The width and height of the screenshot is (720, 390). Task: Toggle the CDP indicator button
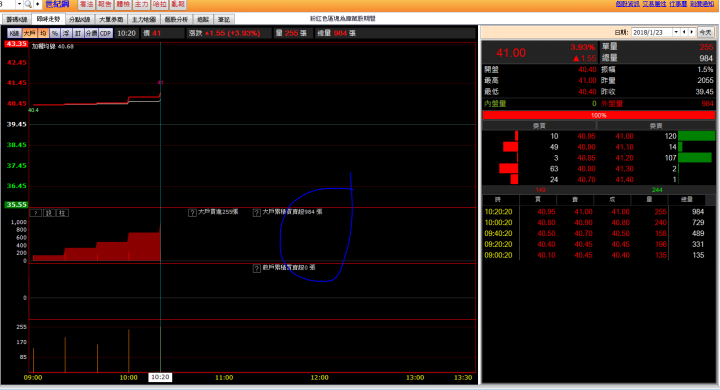coord(106,33)
